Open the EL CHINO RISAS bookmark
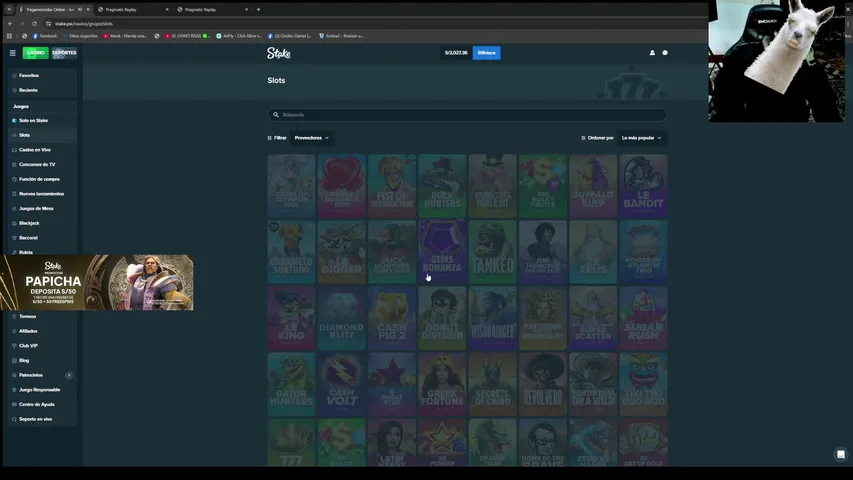This screenshot has height=480, width=853. point(187,36)
